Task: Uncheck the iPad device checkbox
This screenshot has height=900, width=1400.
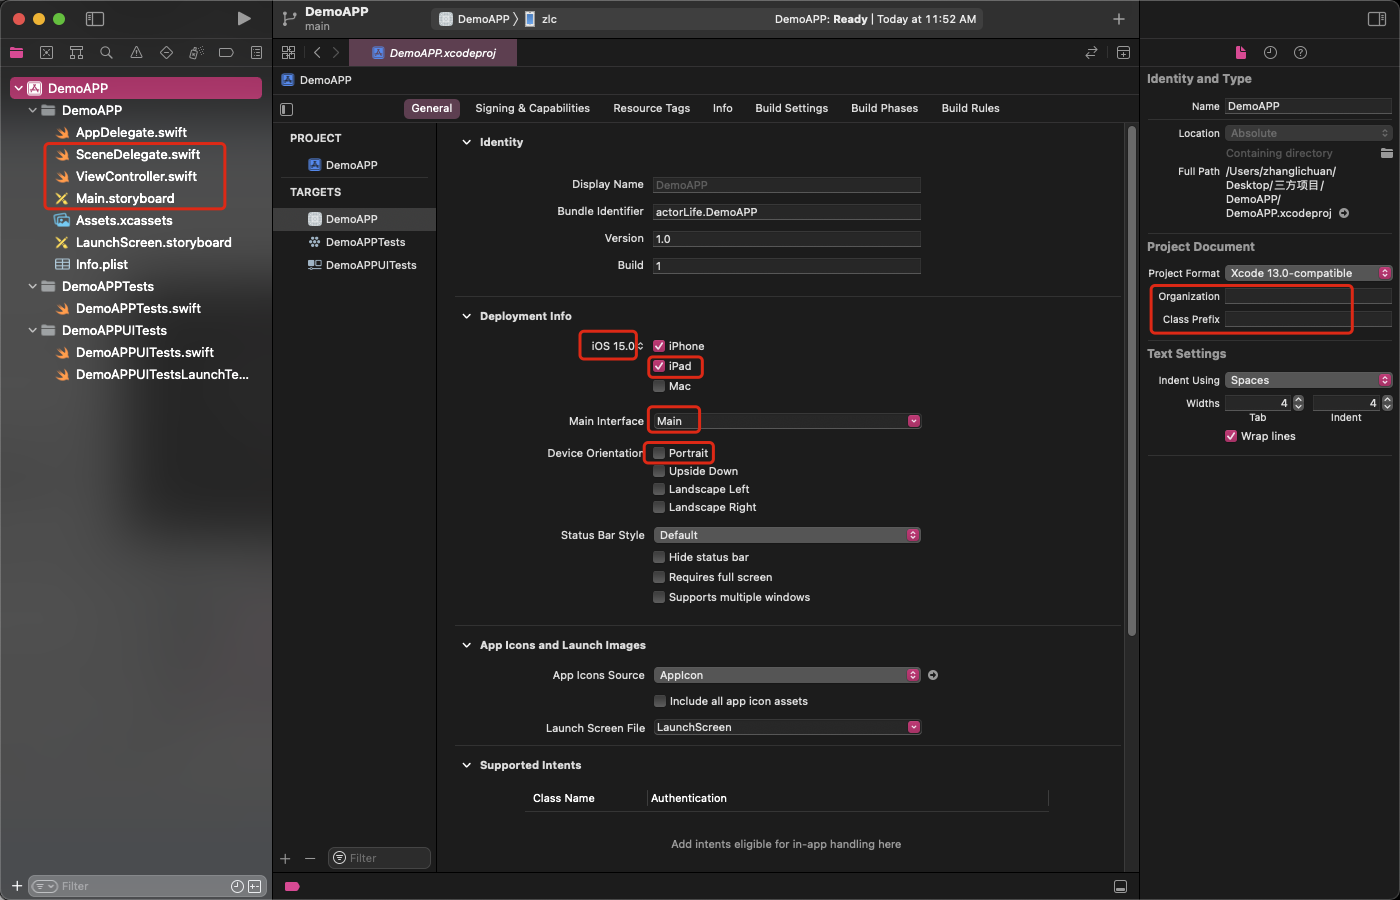Action: pos(659,366)
